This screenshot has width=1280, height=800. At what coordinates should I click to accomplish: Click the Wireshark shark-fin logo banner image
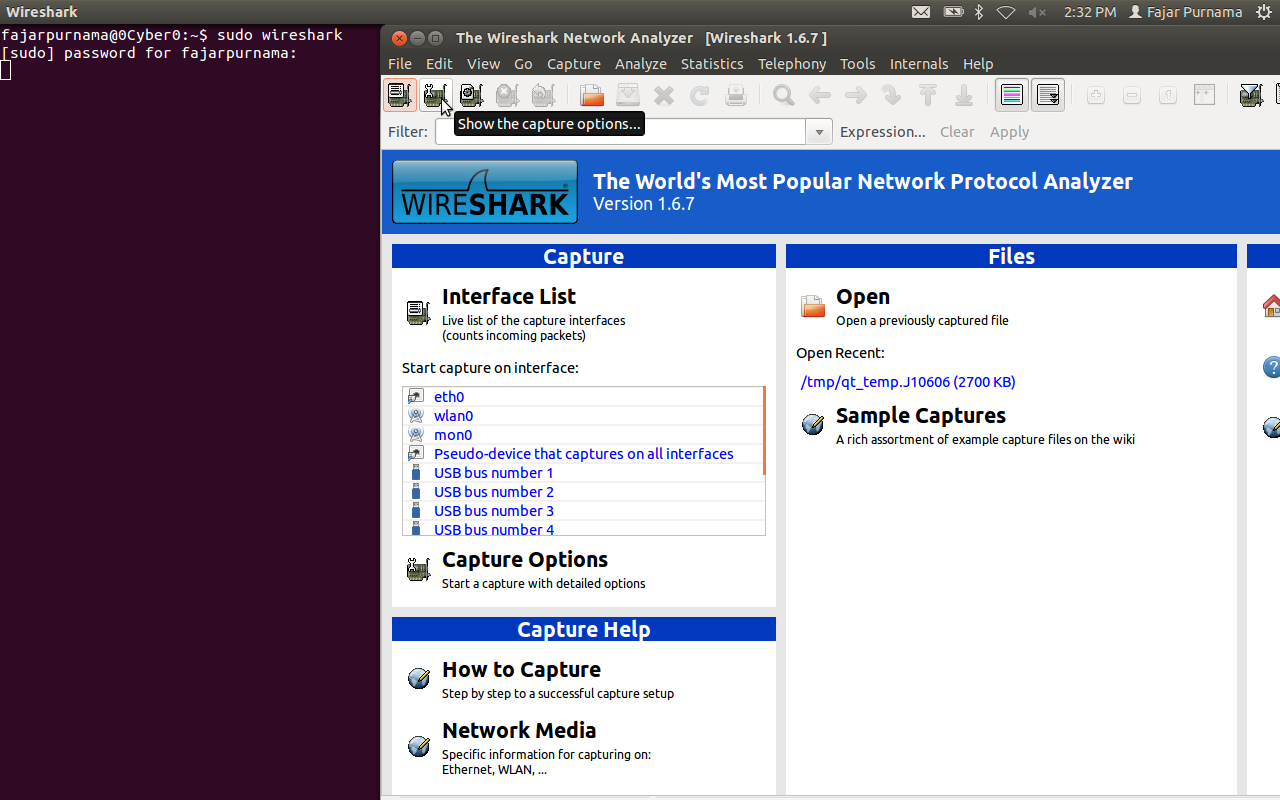485,191
